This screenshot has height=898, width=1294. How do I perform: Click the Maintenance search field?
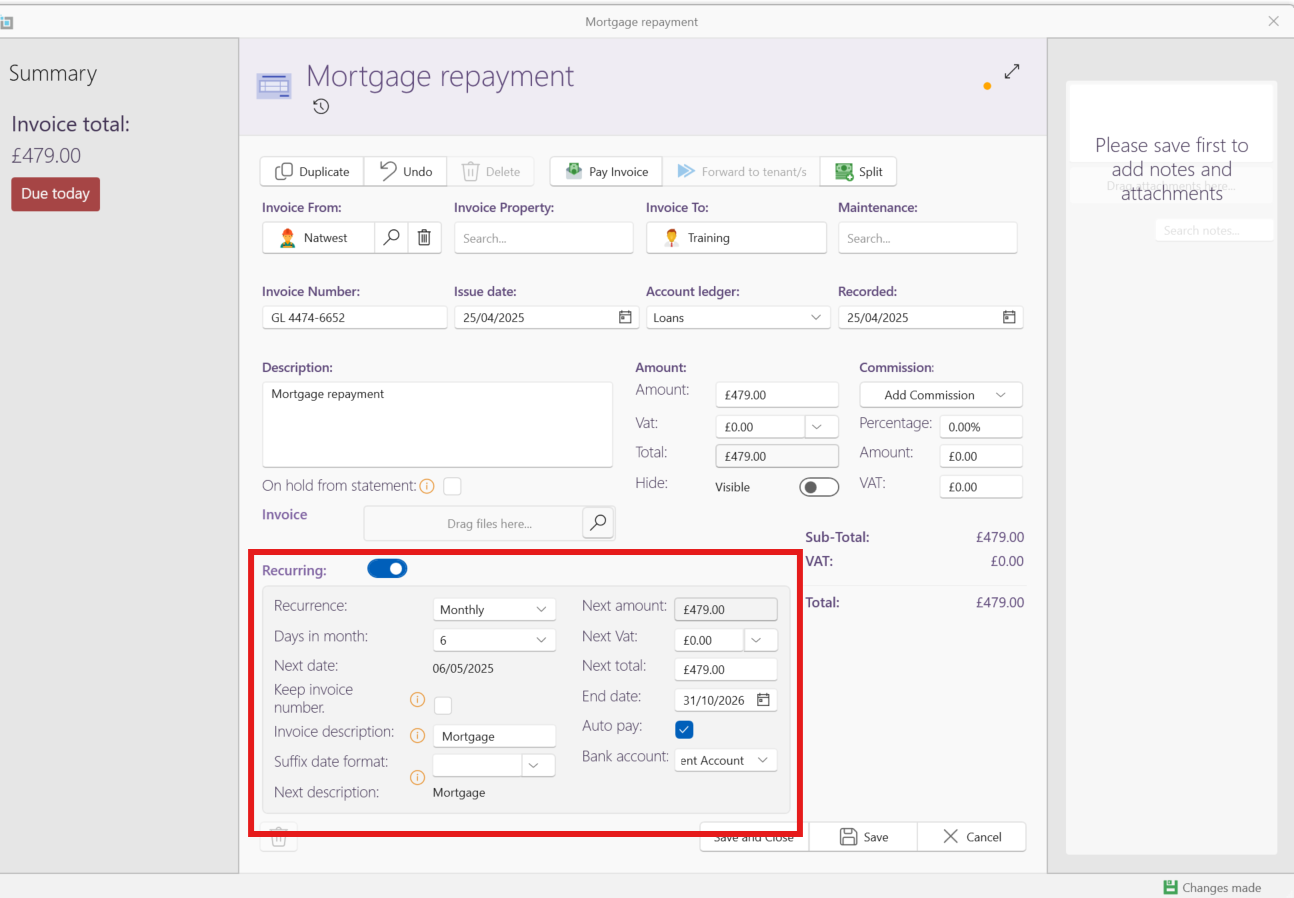pyautogui.click(x=928, y=238)
